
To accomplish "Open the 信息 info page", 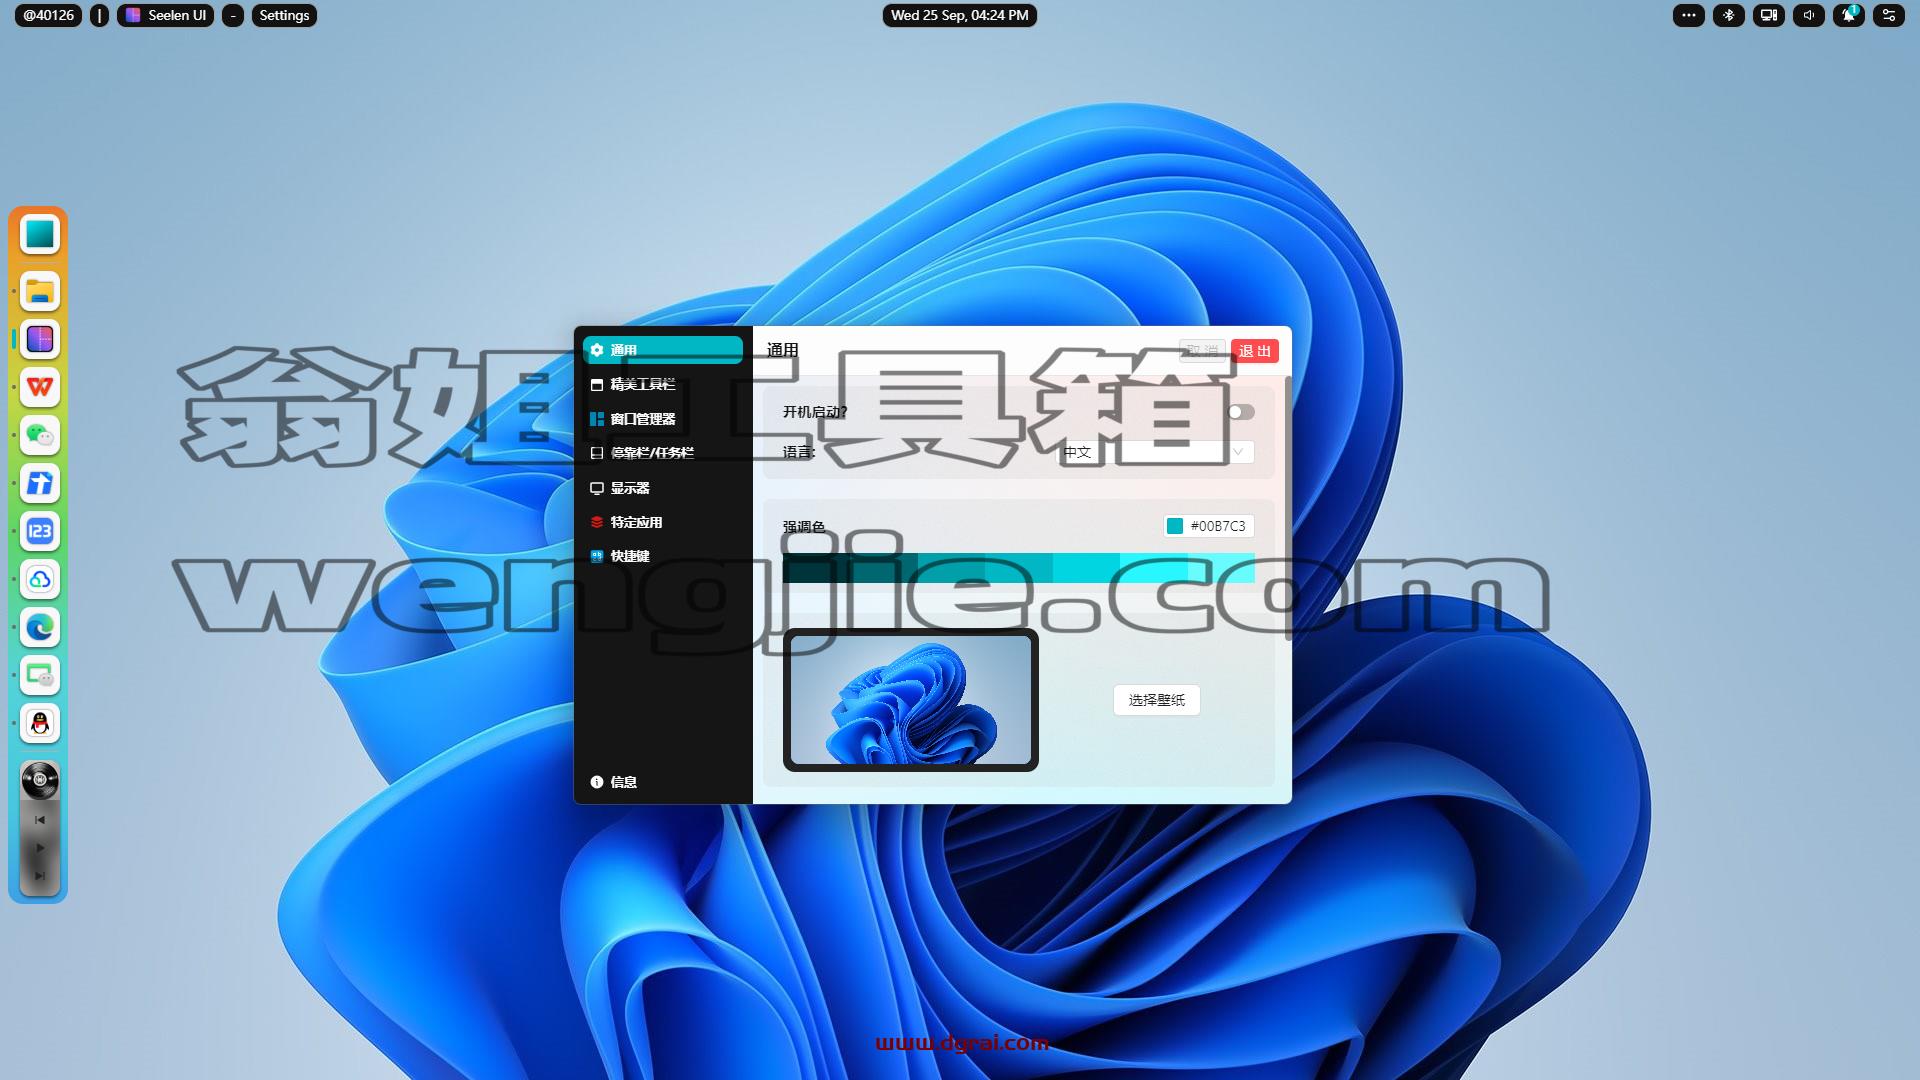I will coord(663,782).
